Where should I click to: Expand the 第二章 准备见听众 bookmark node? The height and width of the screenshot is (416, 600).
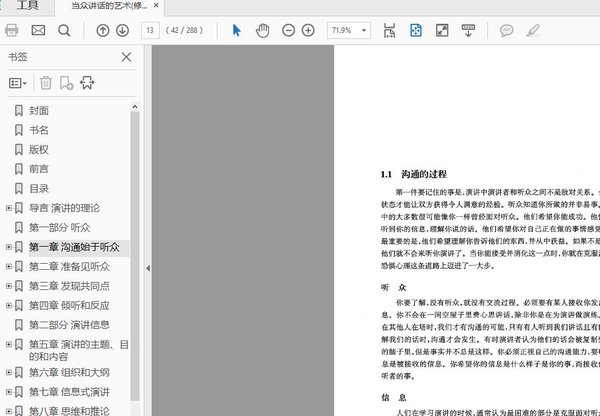coord(9,266)
